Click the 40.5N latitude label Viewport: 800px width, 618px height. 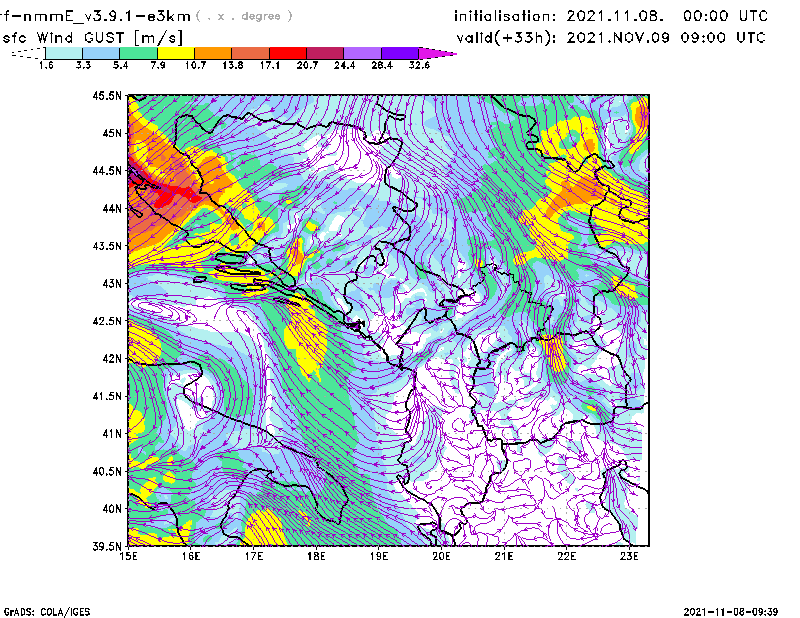tap(107, 471)
